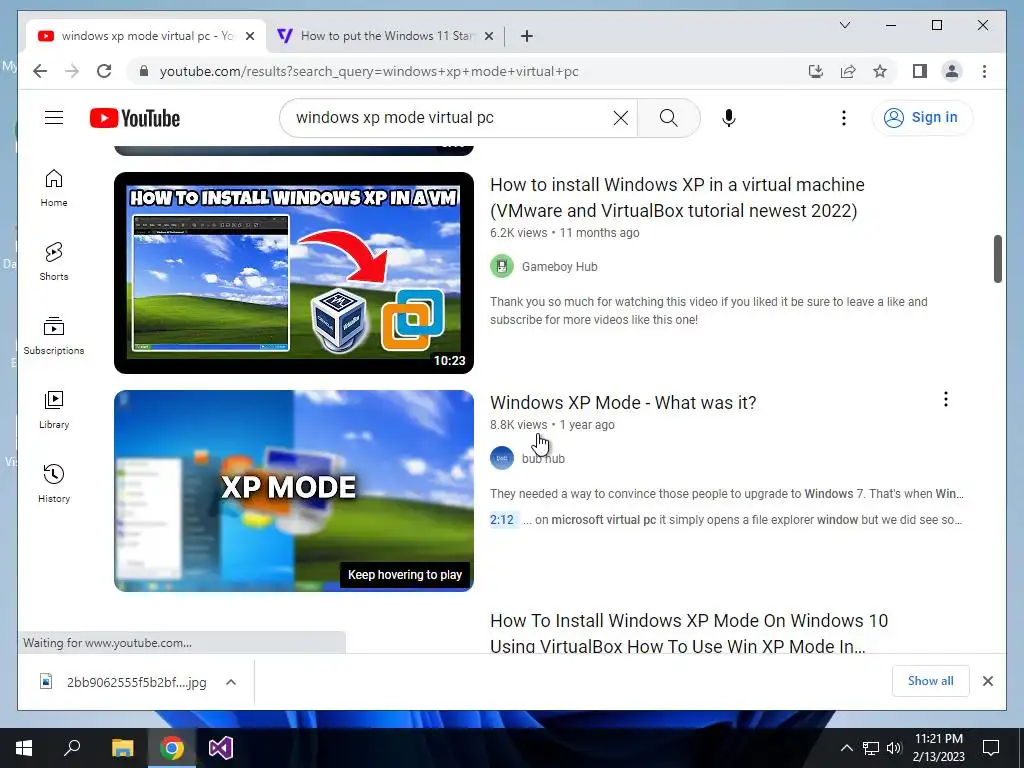This screenshot has width=1024, height=768.
Task: Open Library in the sidebar
Action: point(54,409)
